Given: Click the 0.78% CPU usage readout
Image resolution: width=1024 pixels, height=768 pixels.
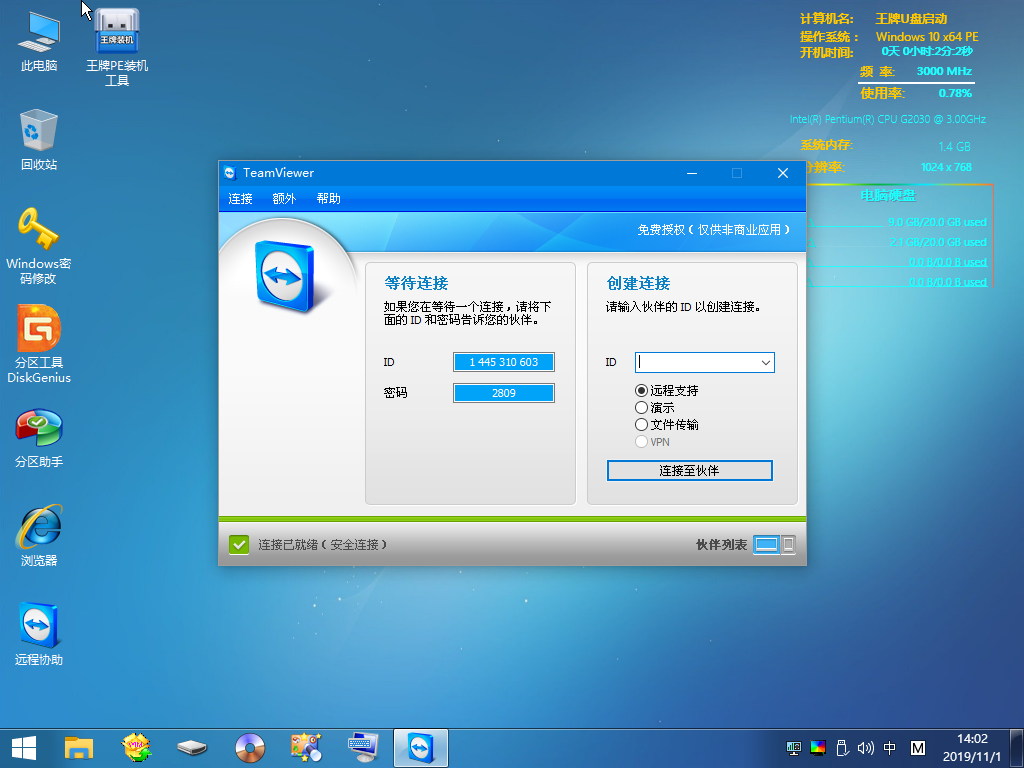Looking at the screenshot, I should coord(955,93).
